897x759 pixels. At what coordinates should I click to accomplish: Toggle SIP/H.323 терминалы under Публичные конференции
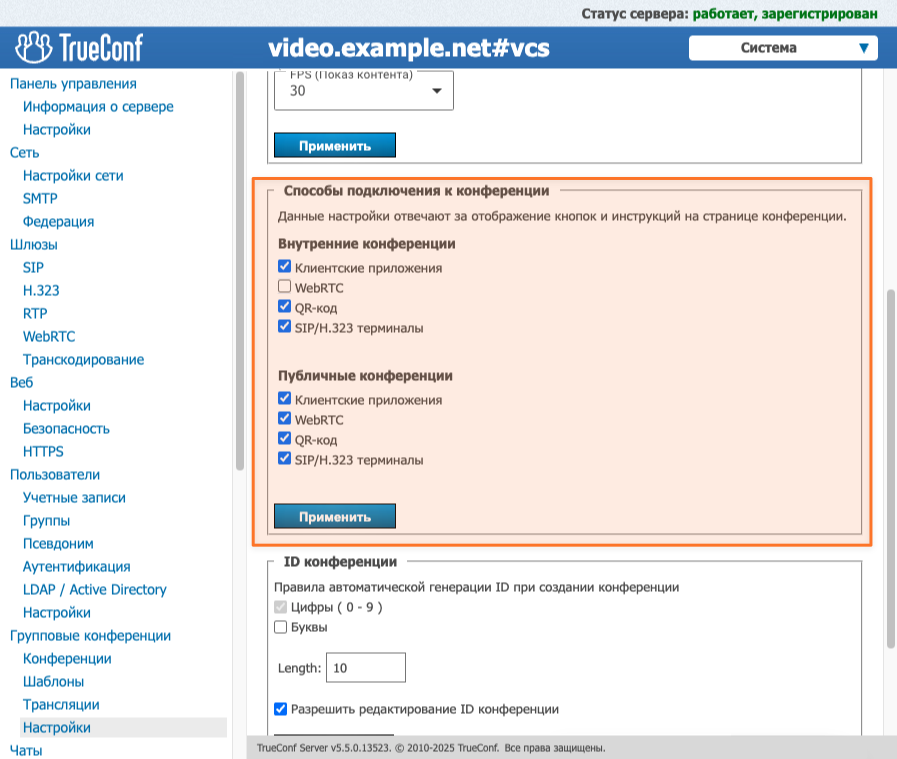(x=284, y=458)
